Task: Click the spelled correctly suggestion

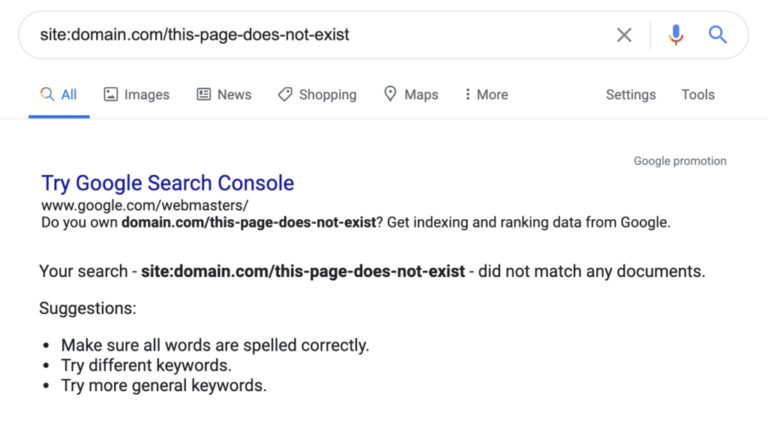Action: 215,345
